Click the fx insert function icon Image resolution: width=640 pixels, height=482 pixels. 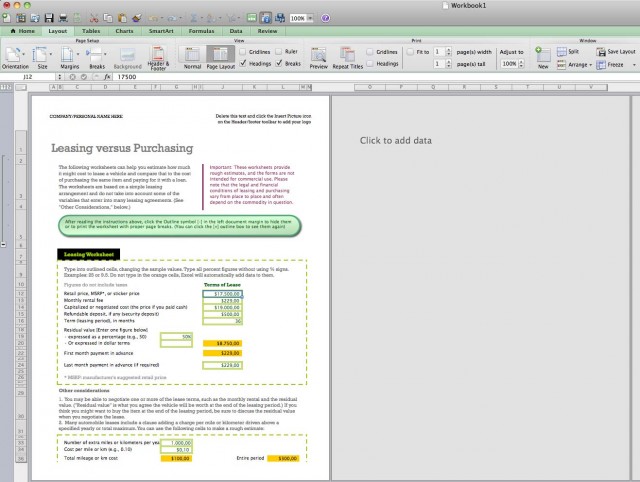107,77
